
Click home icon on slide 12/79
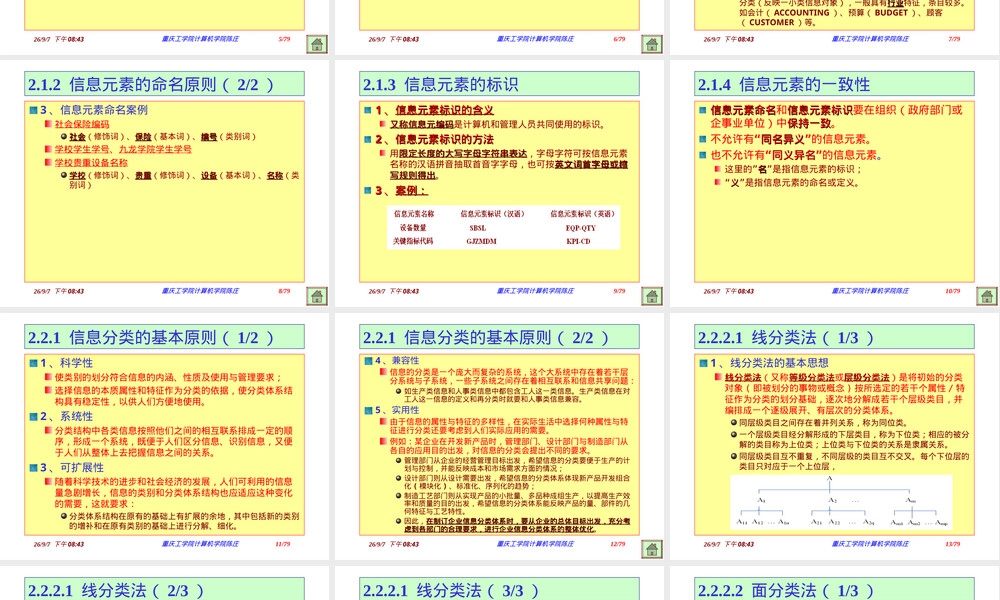652,549
